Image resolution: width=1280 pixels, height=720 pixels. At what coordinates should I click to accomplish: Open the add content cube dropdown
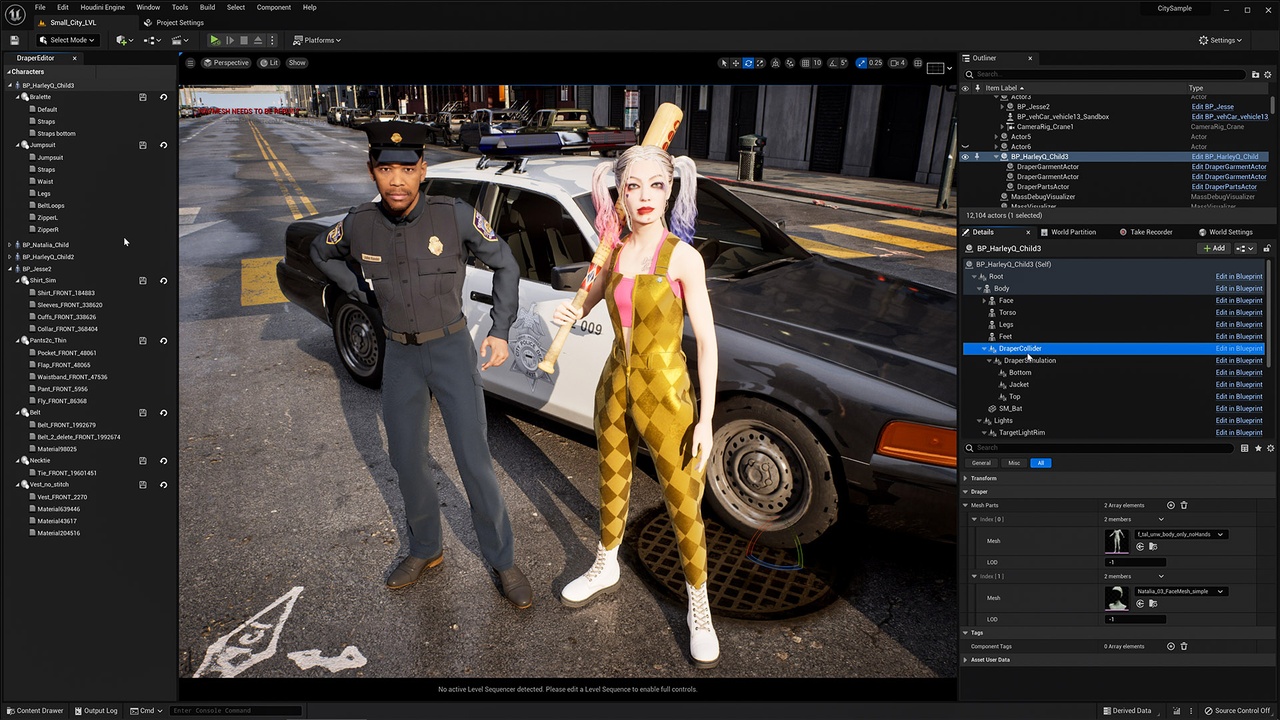click(124, 40)
